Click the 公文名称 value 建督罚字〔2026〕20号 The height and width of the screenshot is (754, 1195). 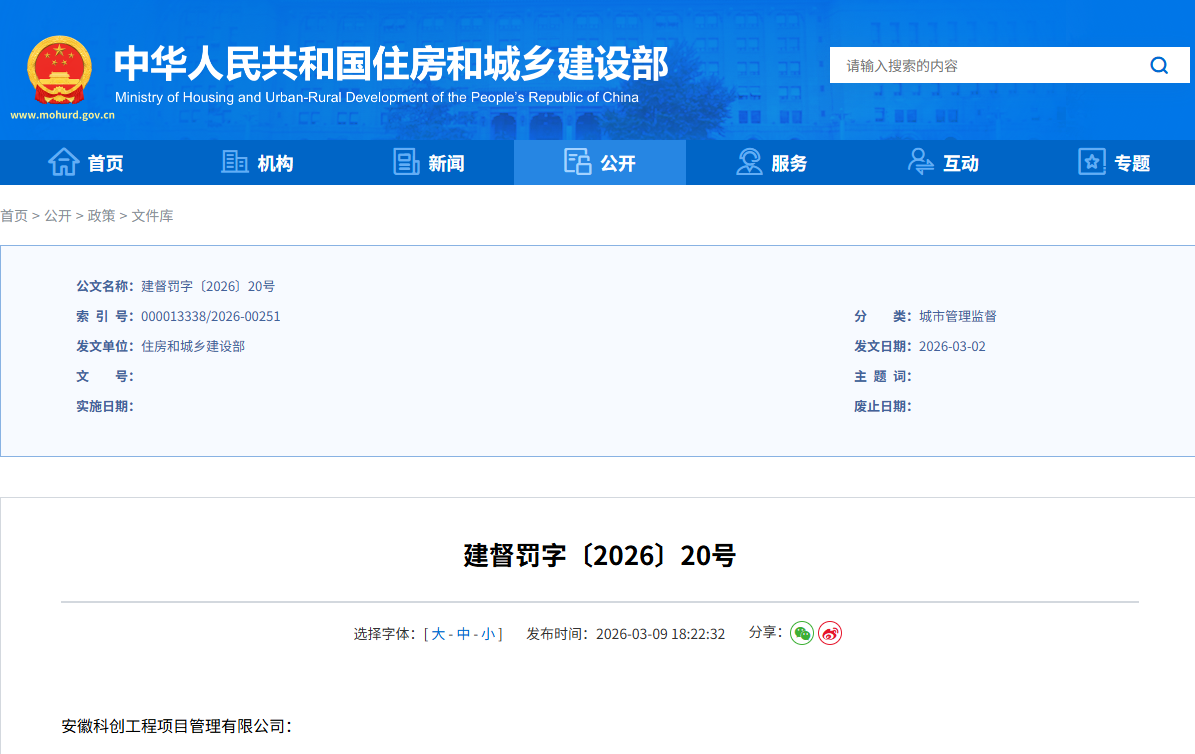[x=208, y=287]
